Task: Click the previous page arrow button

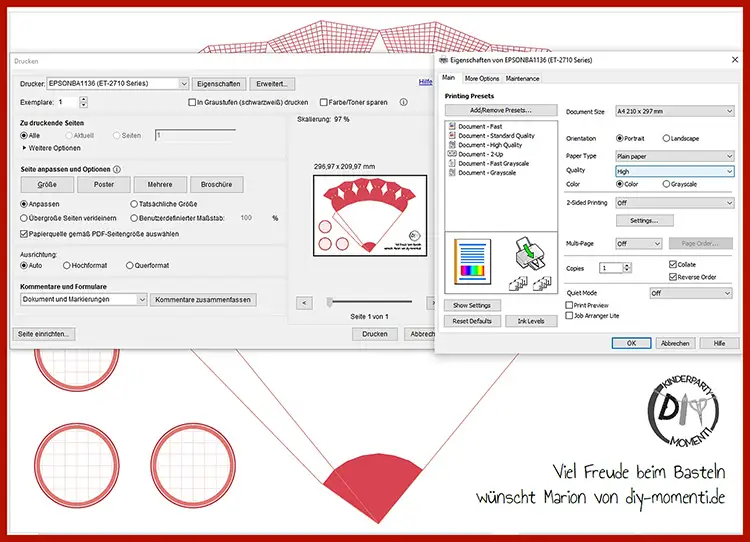Action: [304, 302]
